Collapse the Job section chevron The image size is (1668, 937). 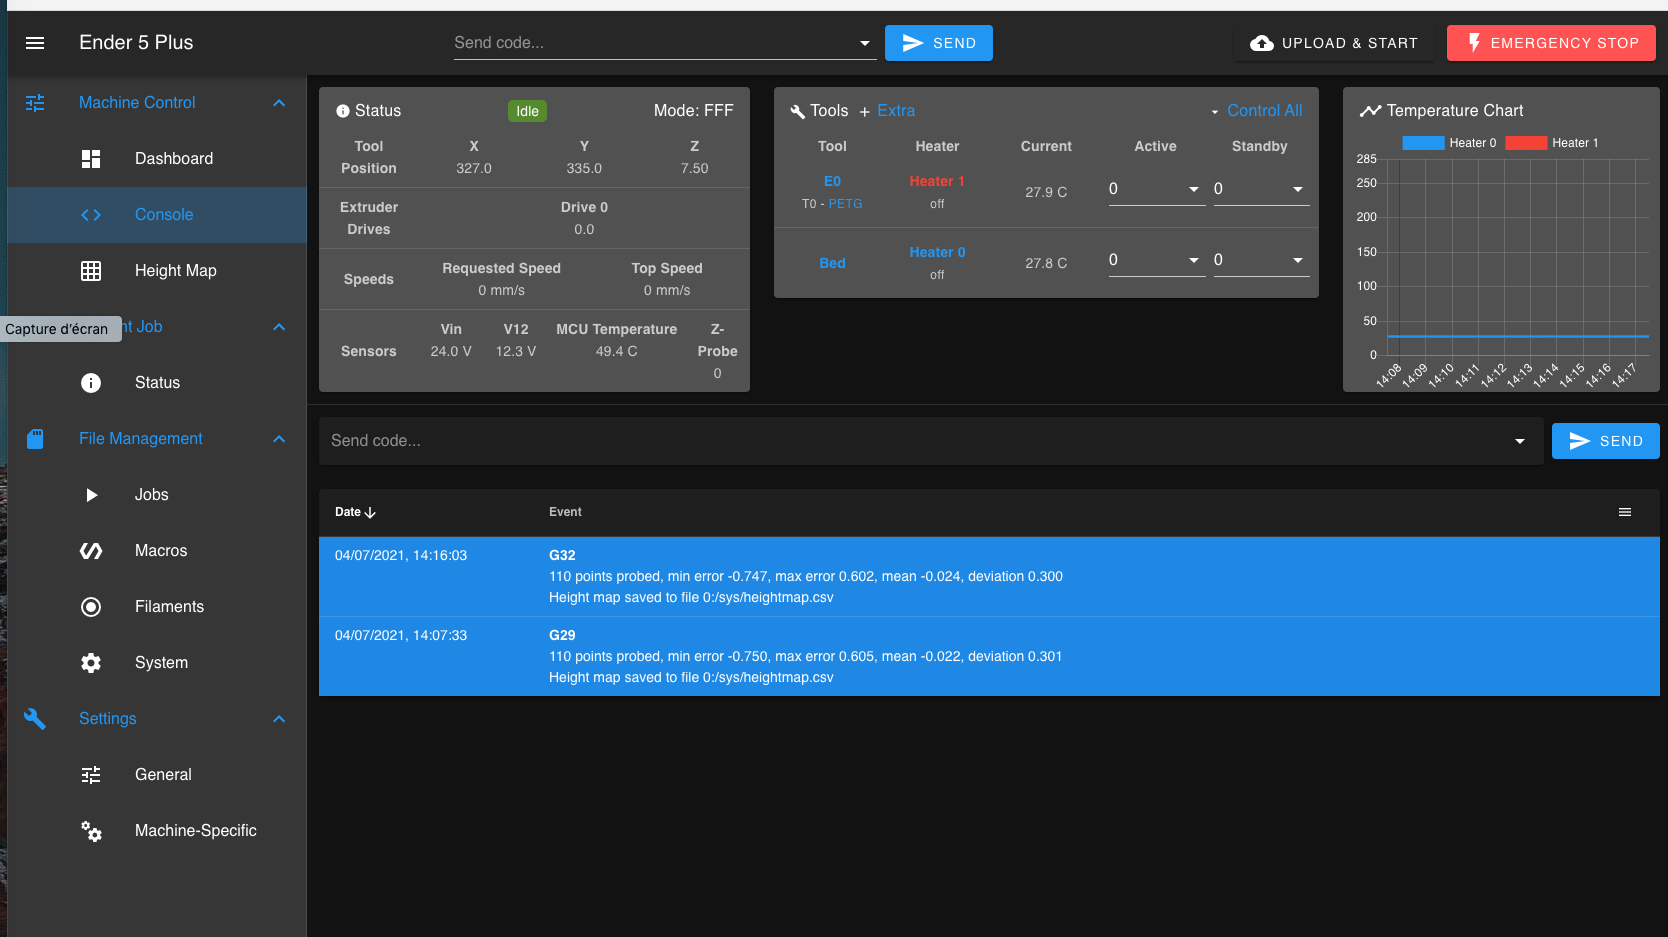279,327
